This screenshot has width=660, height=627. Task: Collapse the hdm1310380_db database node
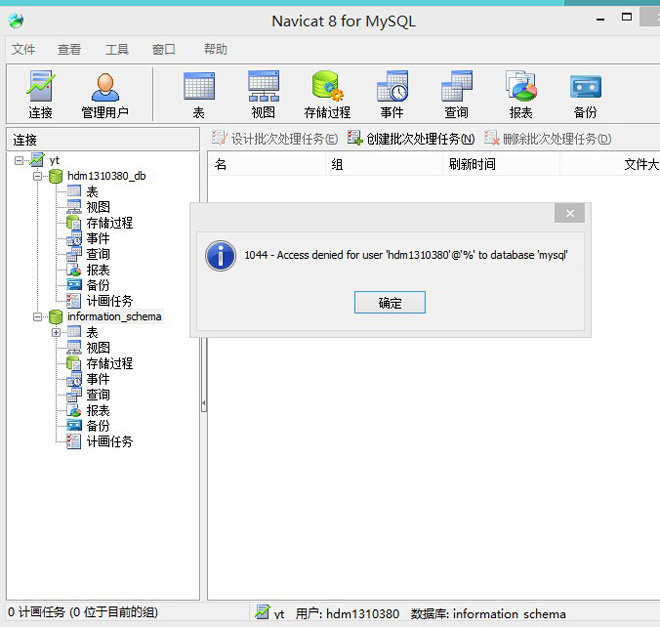point(37,176)
